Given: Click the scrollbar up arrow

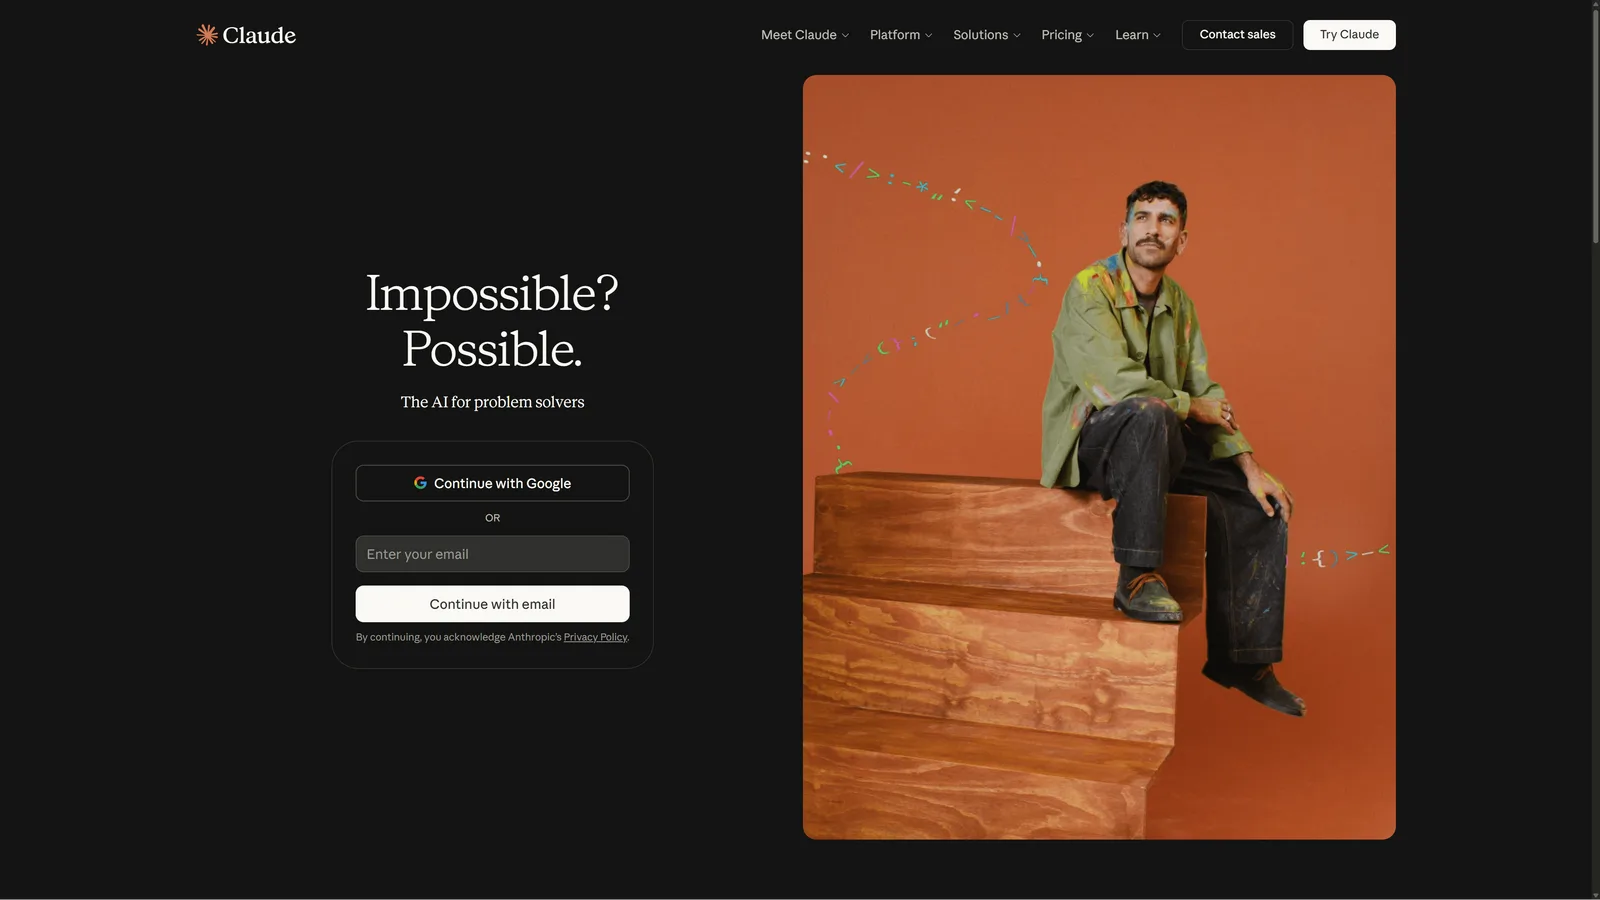Looking at the screenshot, I should (1595, 6).
